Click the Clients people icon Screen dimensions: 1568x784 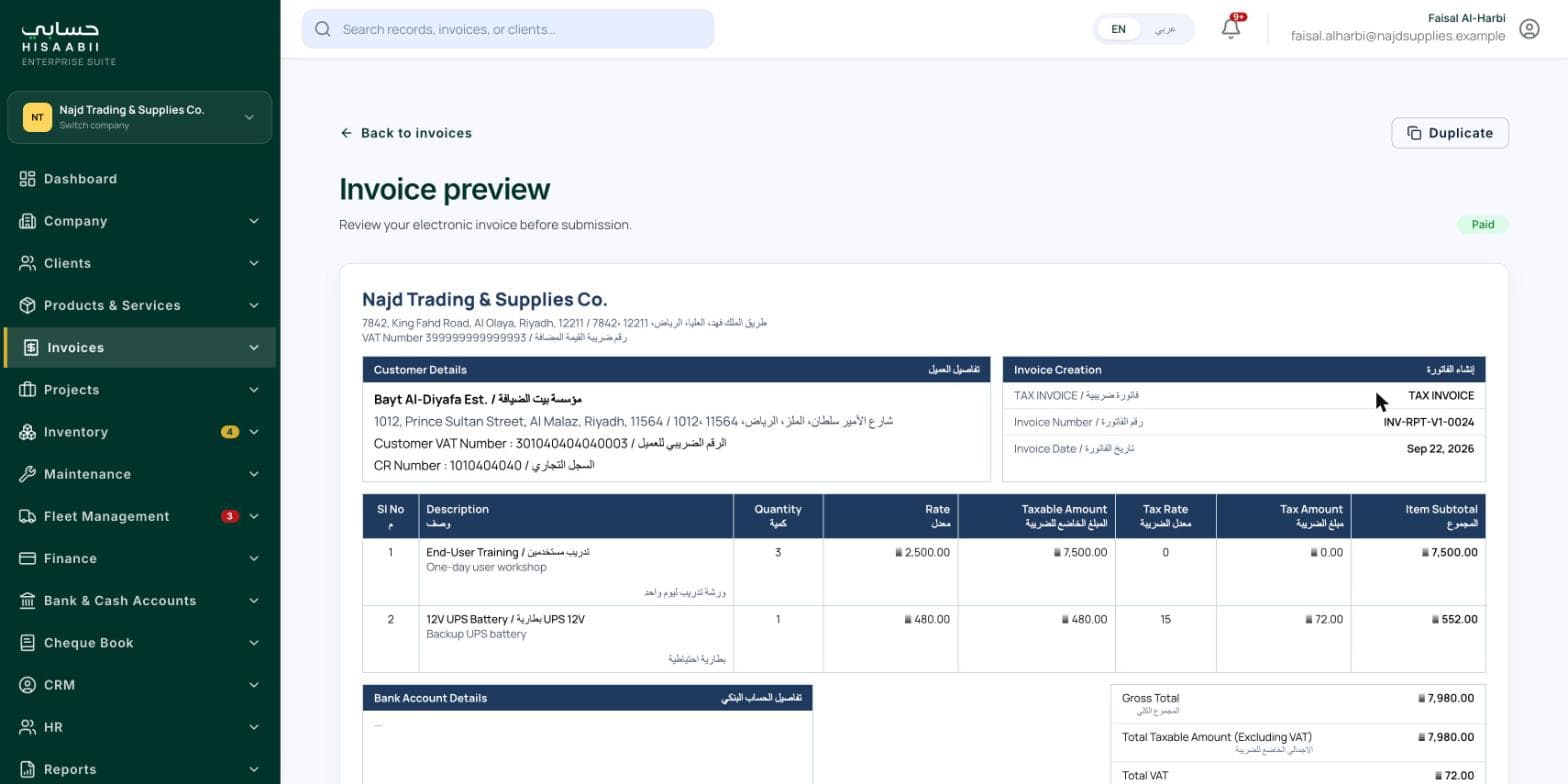pos(27,263)
